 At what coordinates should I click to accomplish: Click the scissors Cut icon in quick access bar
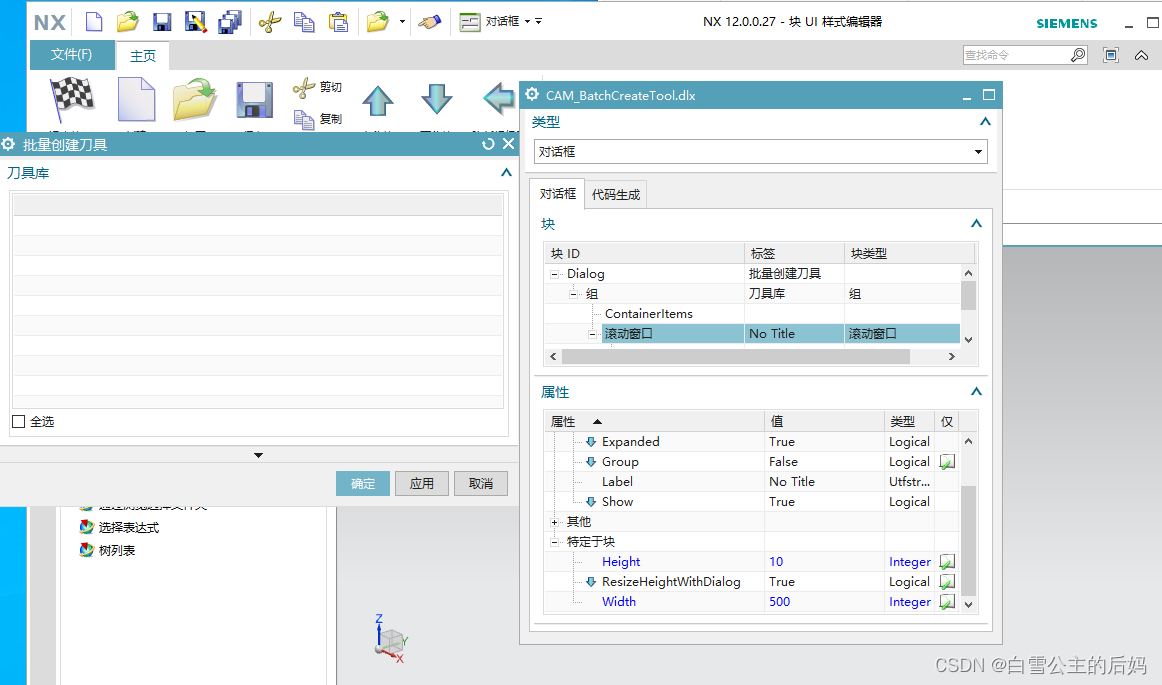click(x=270, y=22)
